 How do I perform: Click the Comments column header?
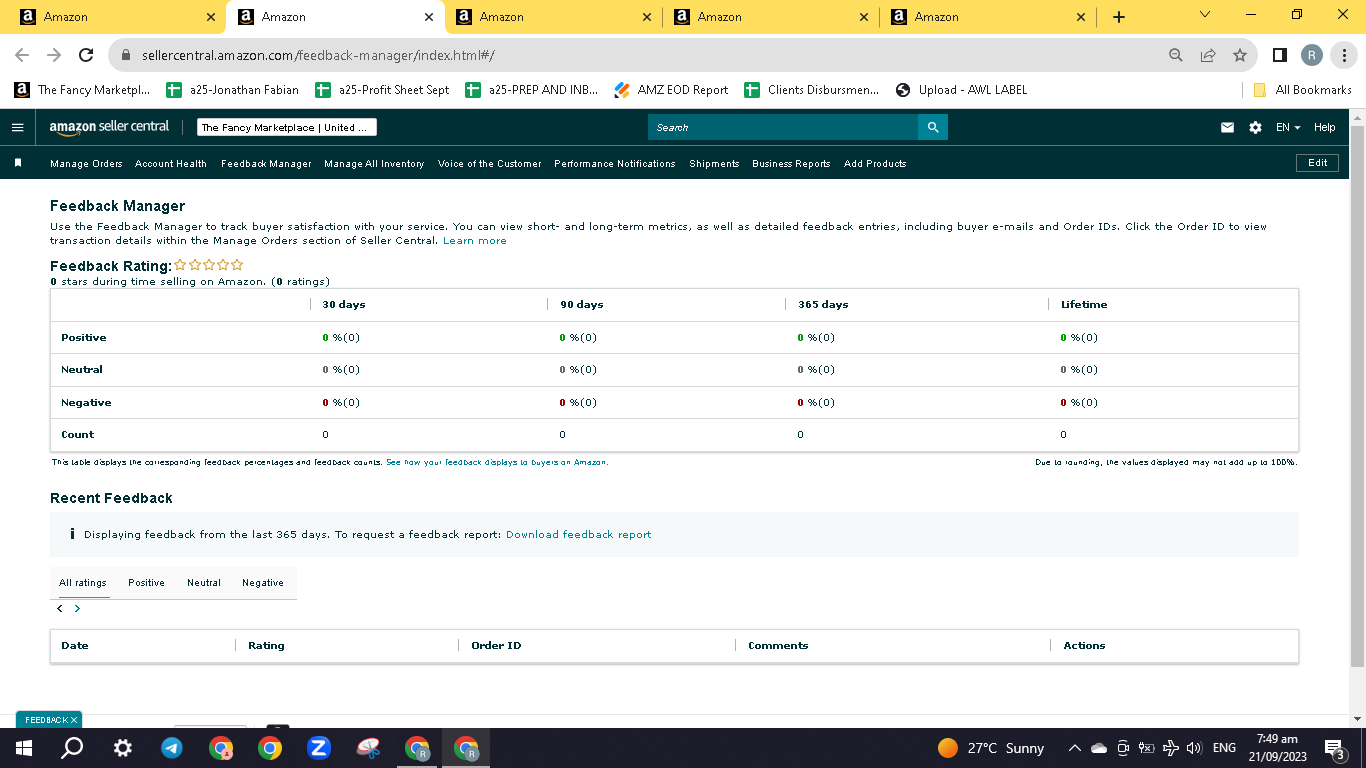(x=778, y=646)
